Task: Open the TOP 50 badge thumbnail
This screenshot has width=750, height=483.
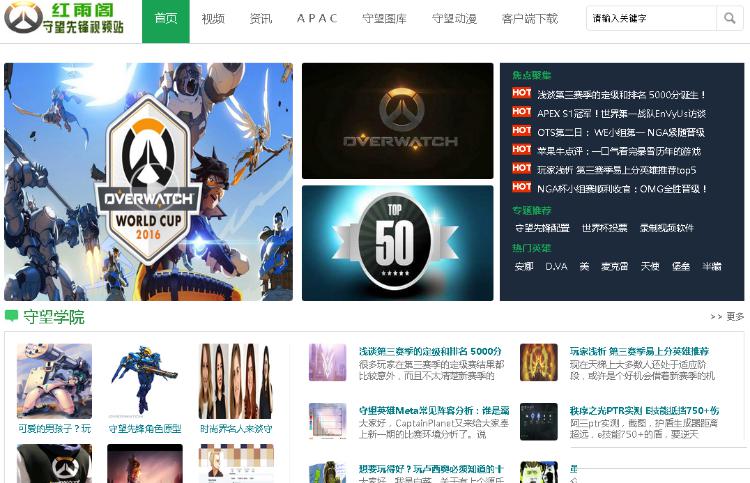Action: point(397,243)
